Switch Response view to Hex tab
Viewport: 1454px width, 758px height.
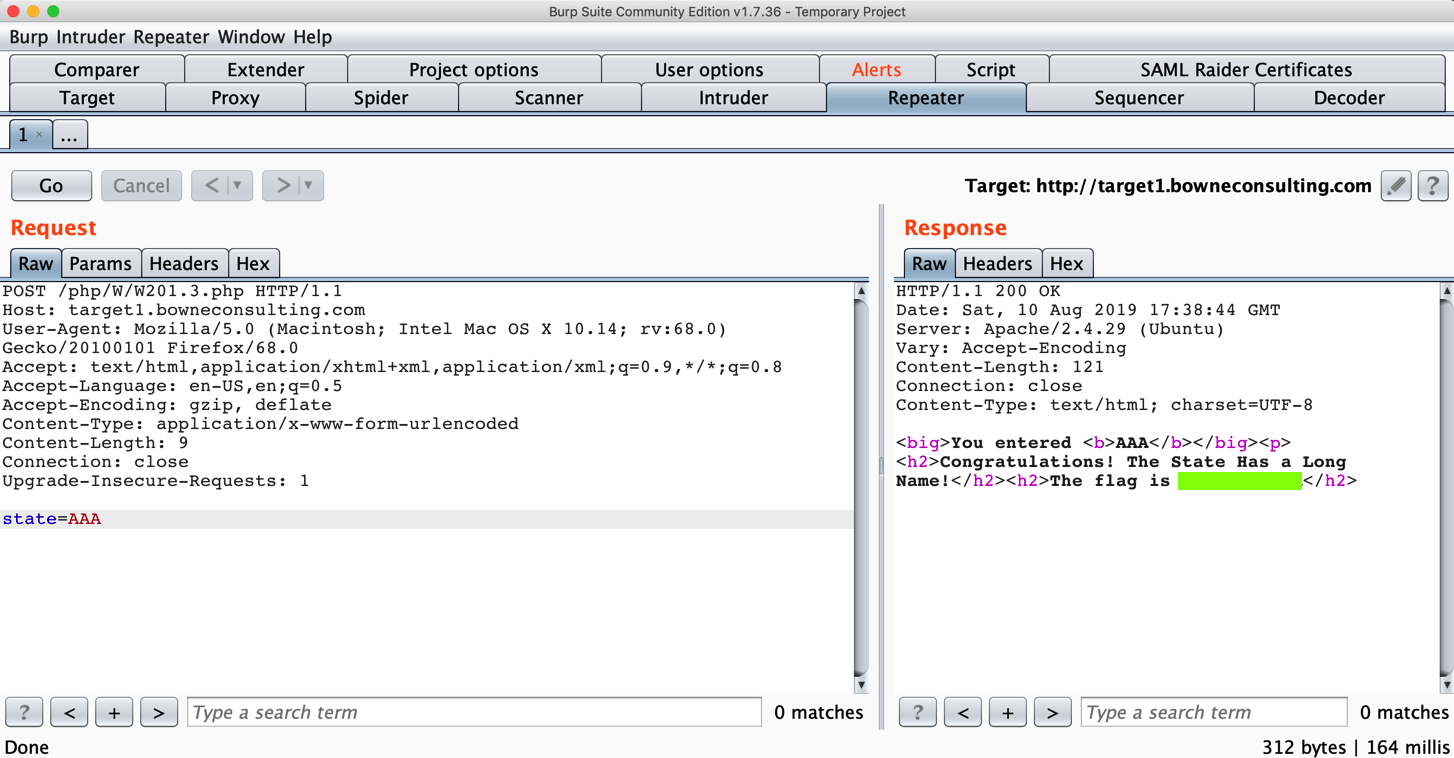1066,264
